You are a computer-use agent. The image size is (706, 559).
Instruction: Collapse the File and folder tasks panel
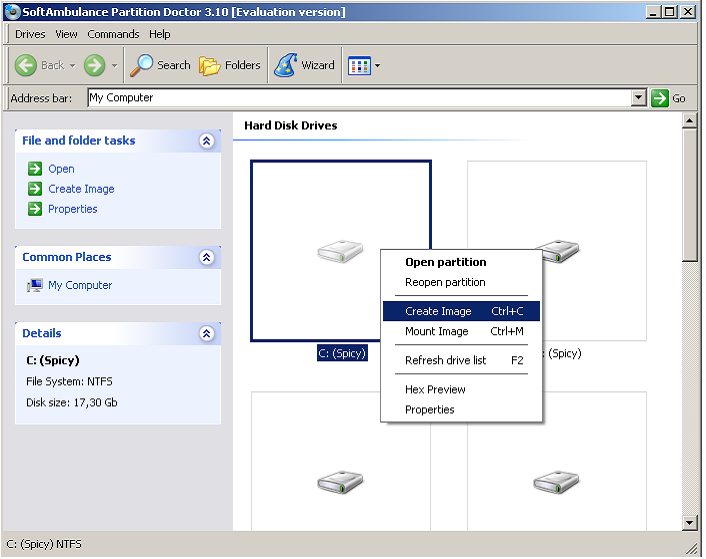tap(206, 141)
